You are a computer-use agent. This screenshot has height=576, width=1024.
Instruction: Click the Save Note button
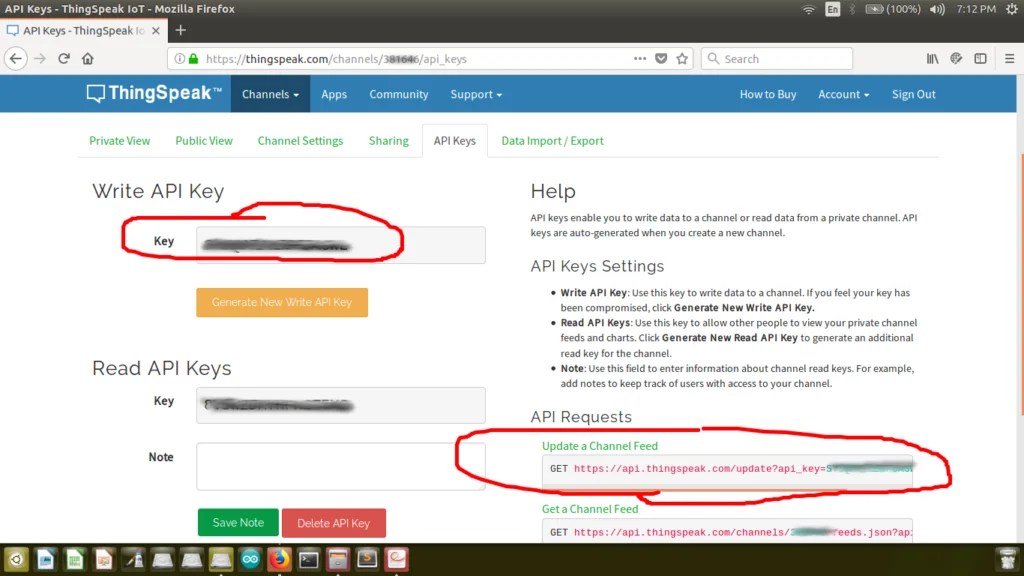(x=238, y=522)
